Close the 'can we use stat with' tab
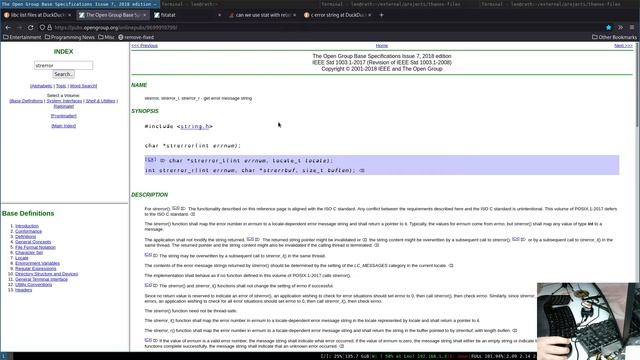 pyautogui.click(x=294, y=15)
